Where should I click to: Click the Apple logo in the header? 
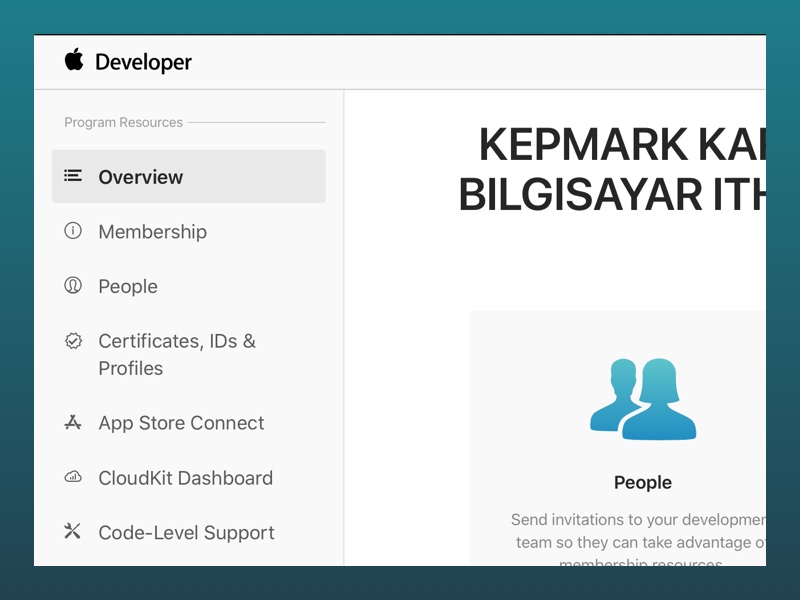click(x=72, y=61)
